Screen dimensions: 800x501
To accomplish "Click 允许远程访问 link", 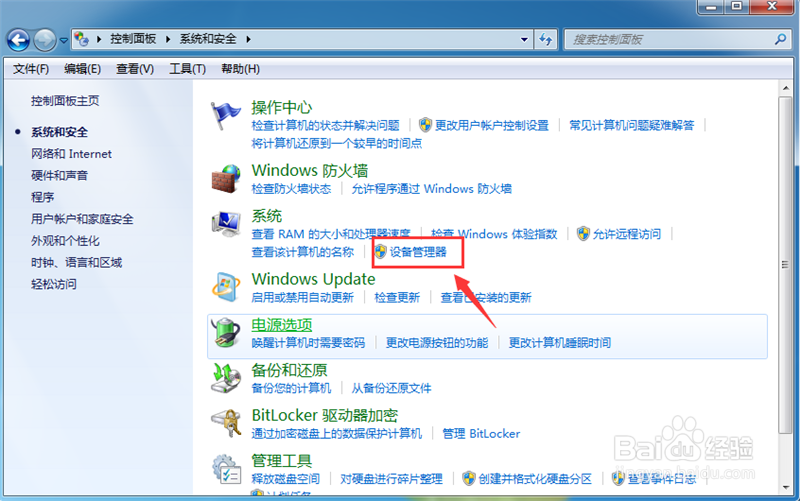I will pyautogui.click(x=627, y=234).
